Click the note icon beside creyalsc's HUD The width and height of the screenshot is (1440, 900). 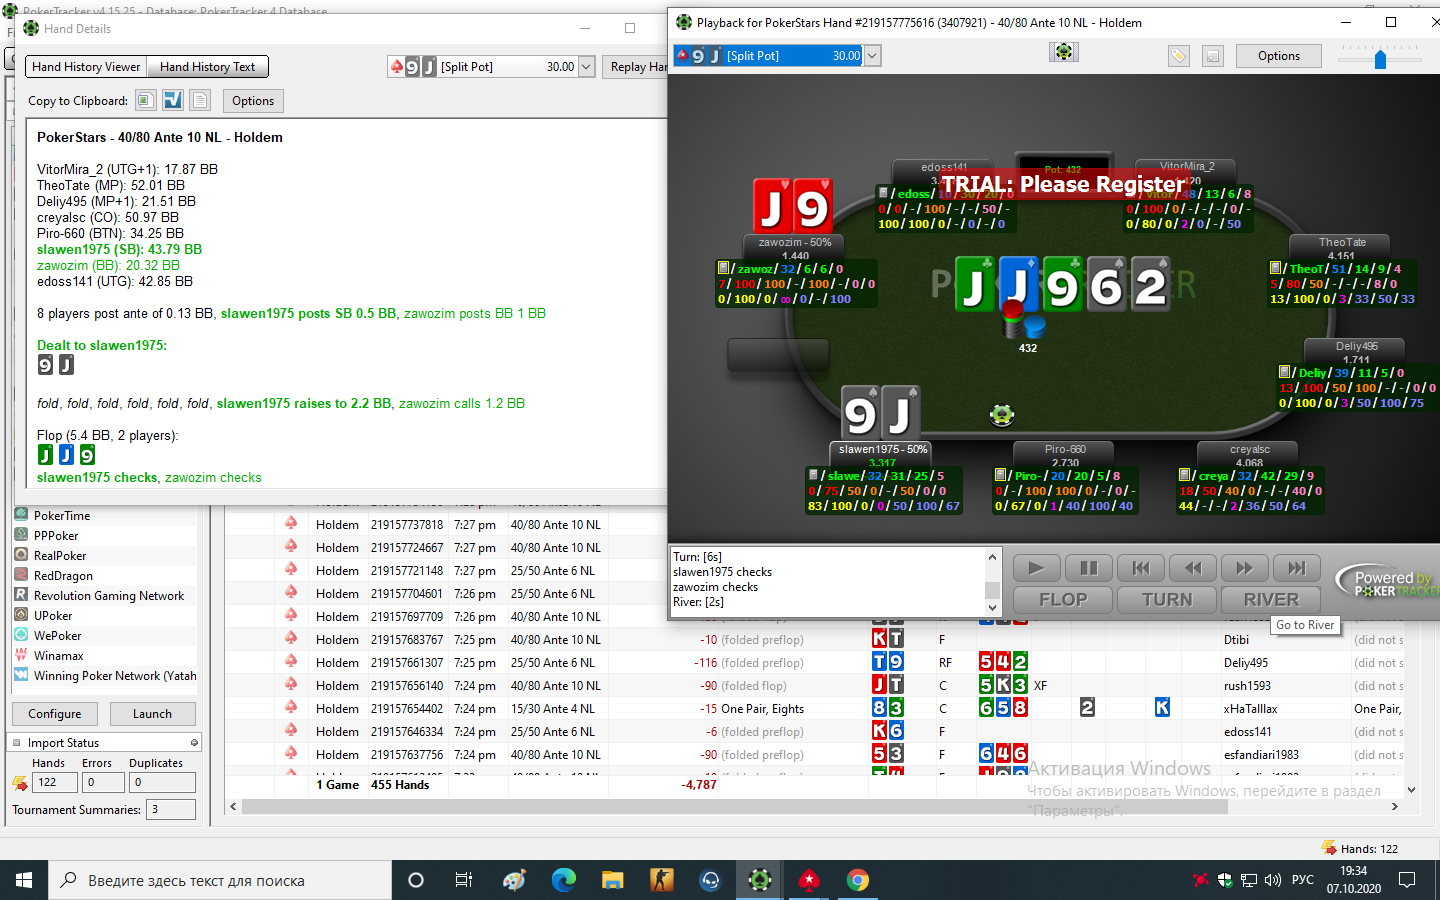1185,475
